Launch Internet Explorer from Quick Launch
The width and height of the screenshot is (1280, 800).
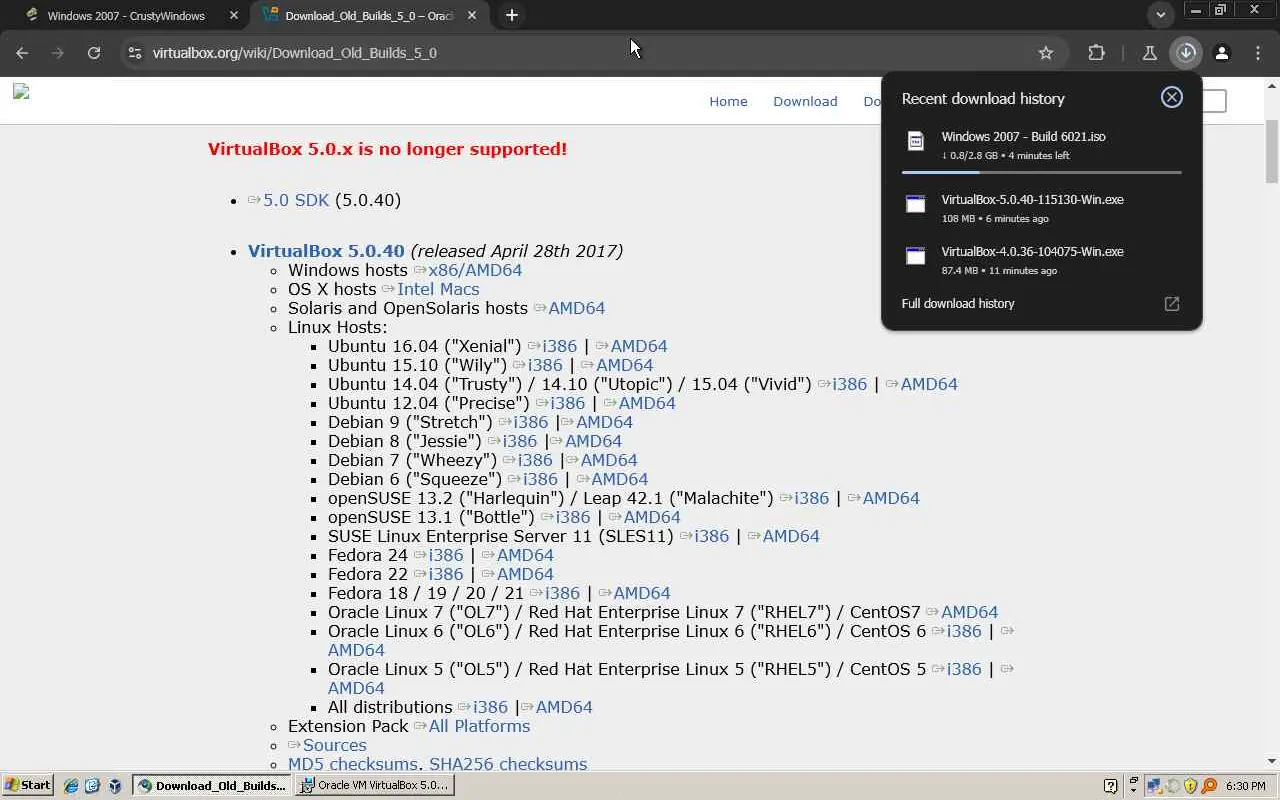(71, 786)
